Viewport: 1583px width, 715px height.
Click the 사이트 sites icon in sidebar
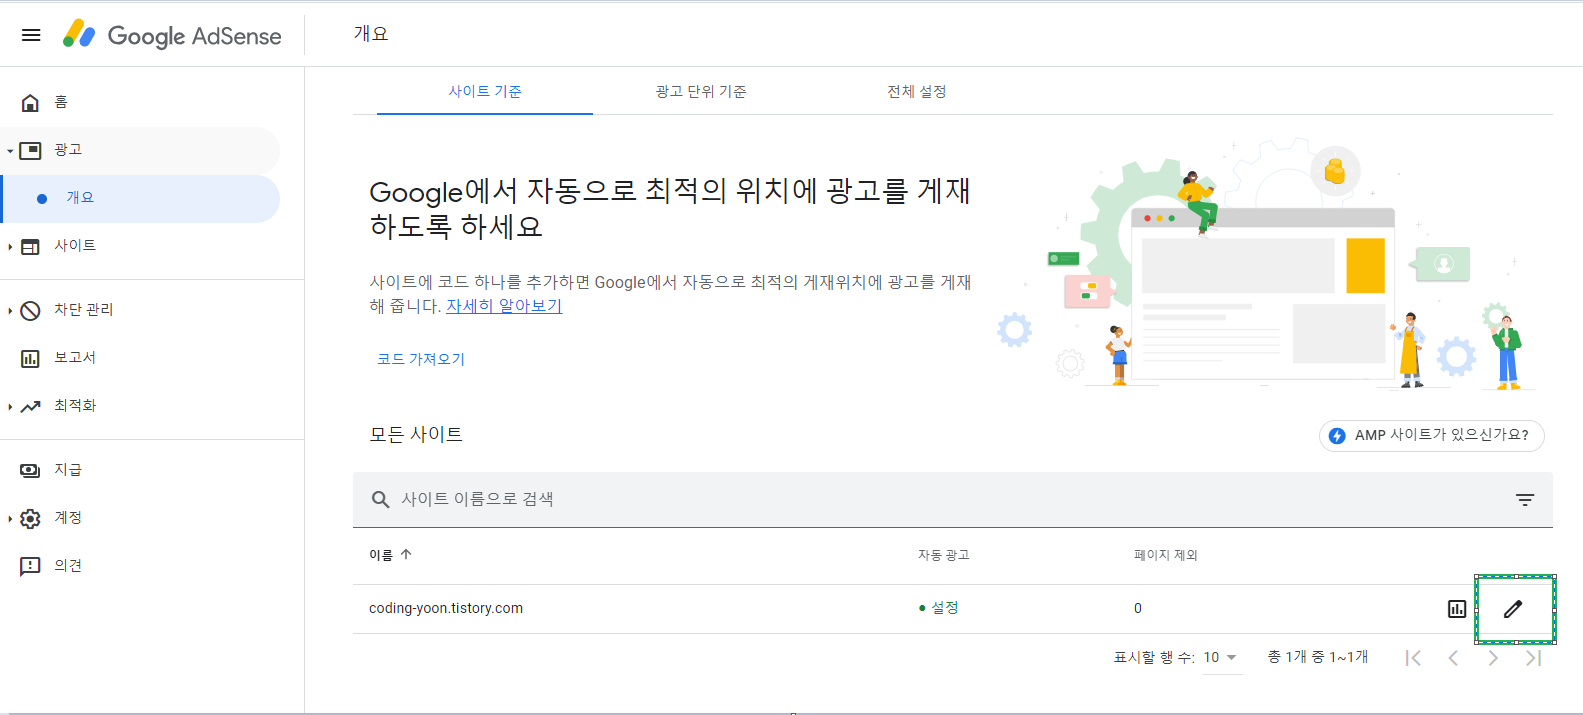coord(31,246)
